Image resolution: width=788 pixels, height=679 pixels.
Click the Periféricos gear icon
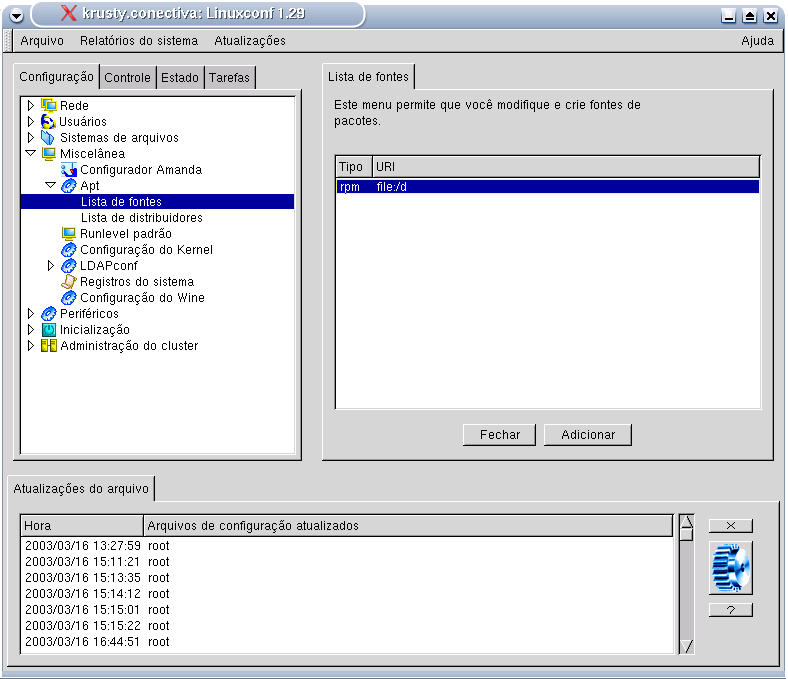click(49, 314)
